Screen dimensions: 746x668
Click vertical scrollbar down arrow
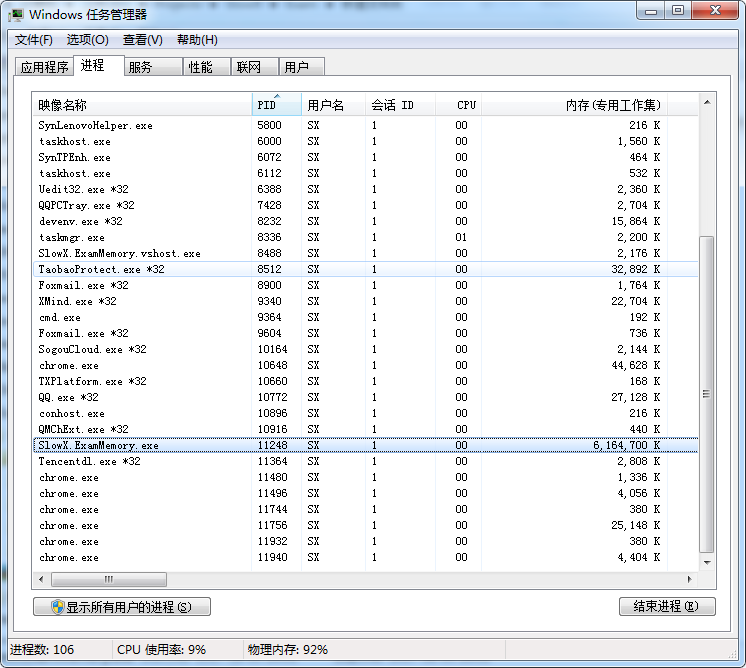click(x=707, y=562)
